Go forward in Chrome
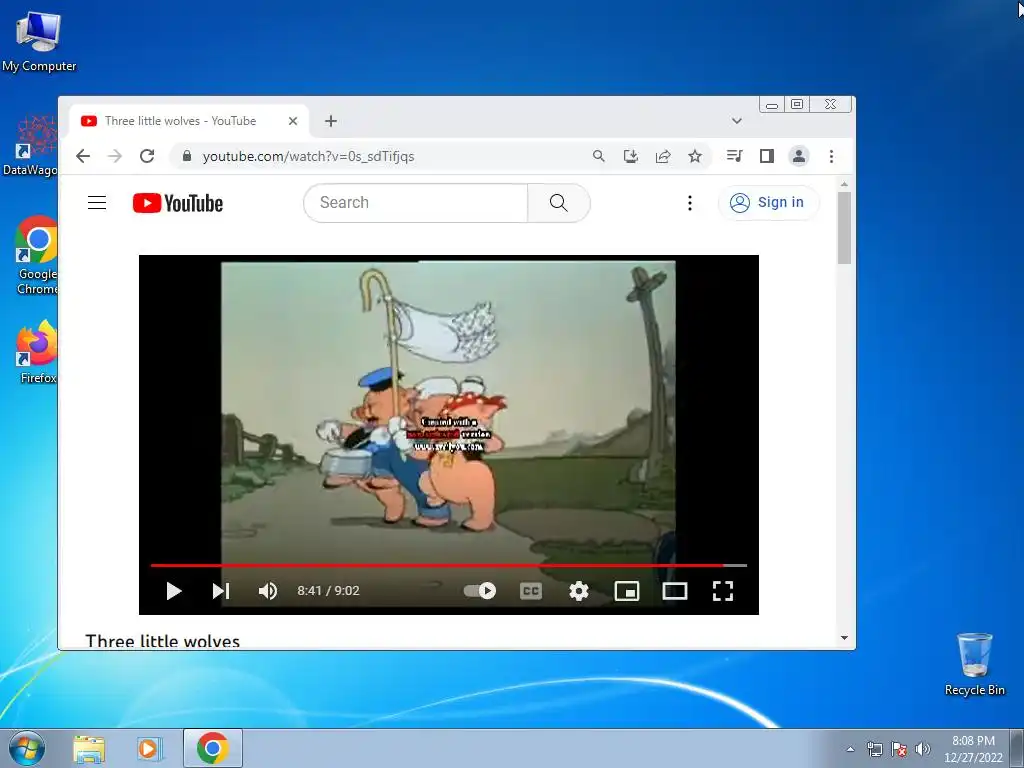 click(115, 156)
